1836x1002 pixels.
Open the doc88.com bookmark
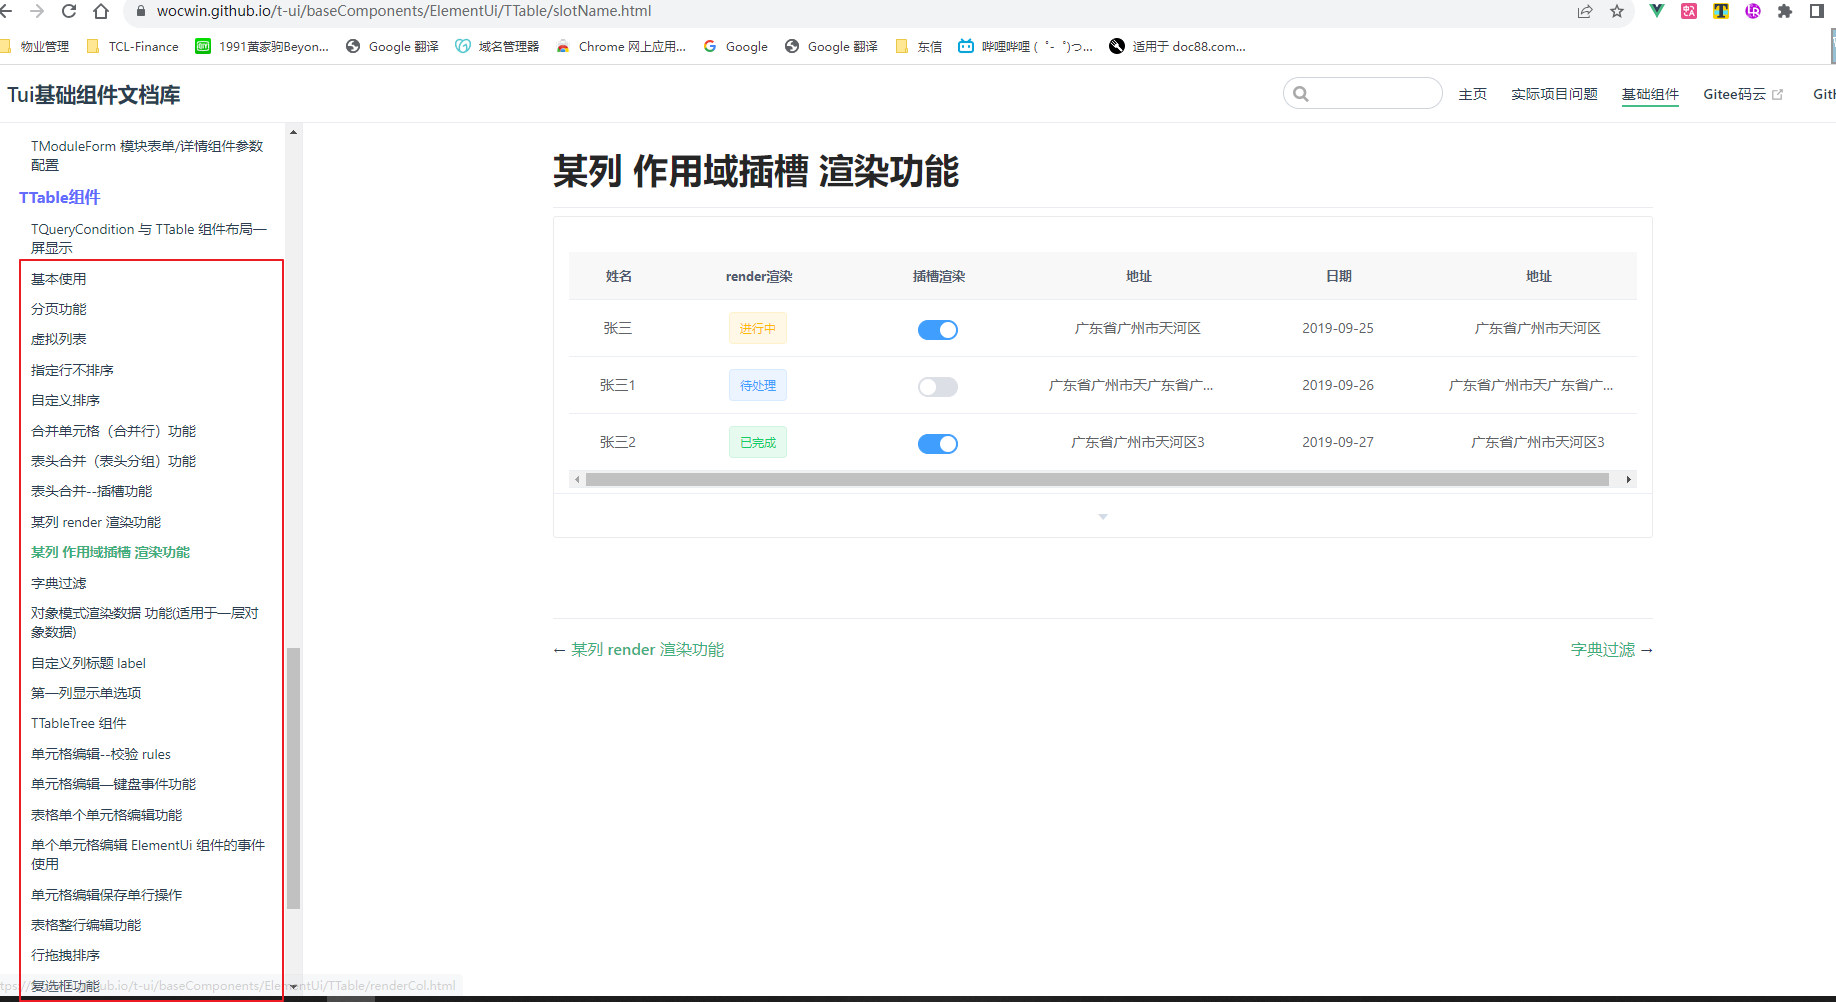point(1178,46)
